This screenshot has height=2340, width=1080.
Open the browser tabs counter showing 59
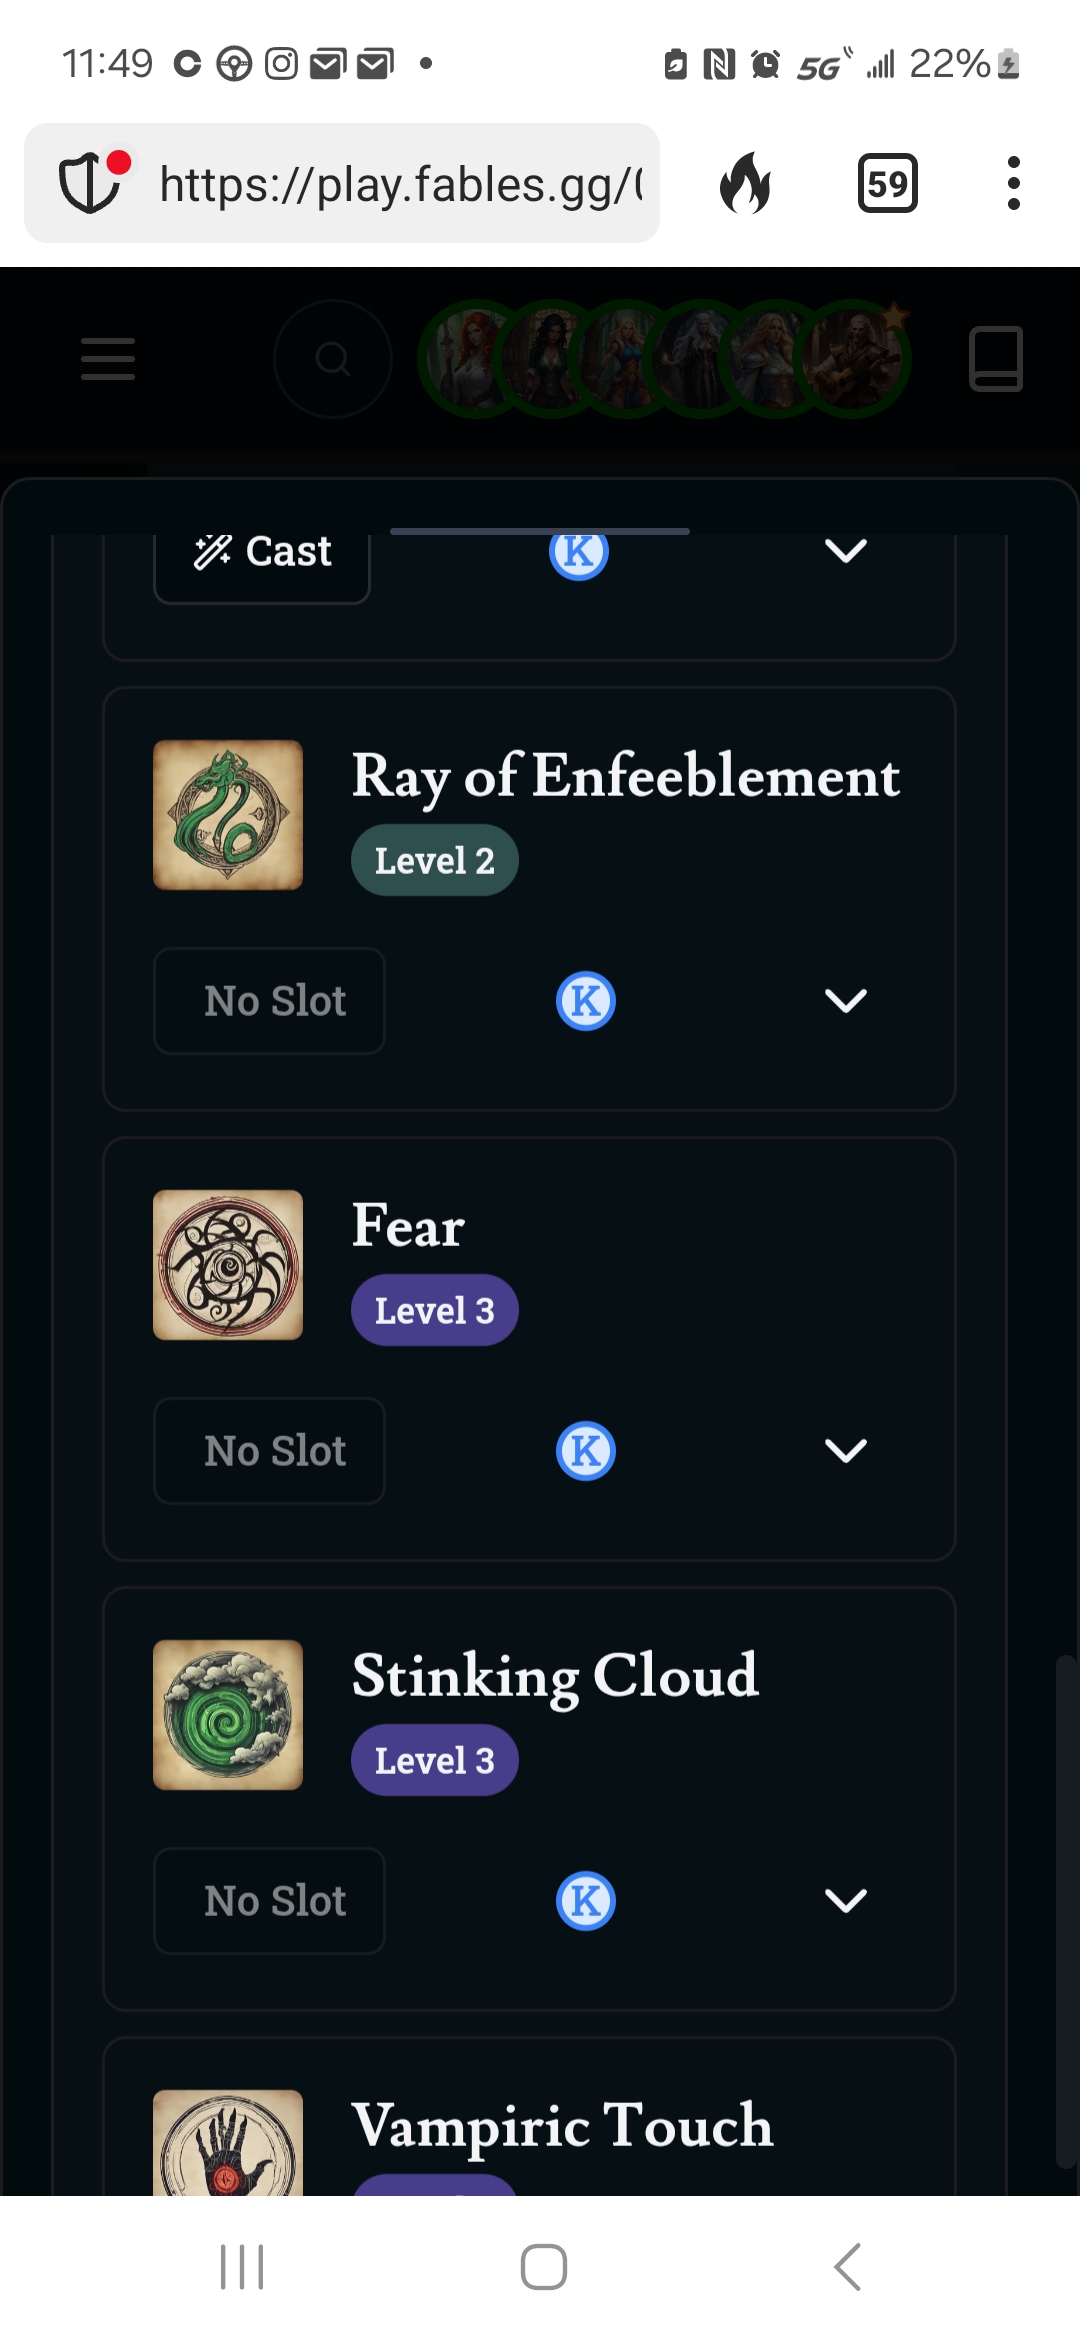888,183
